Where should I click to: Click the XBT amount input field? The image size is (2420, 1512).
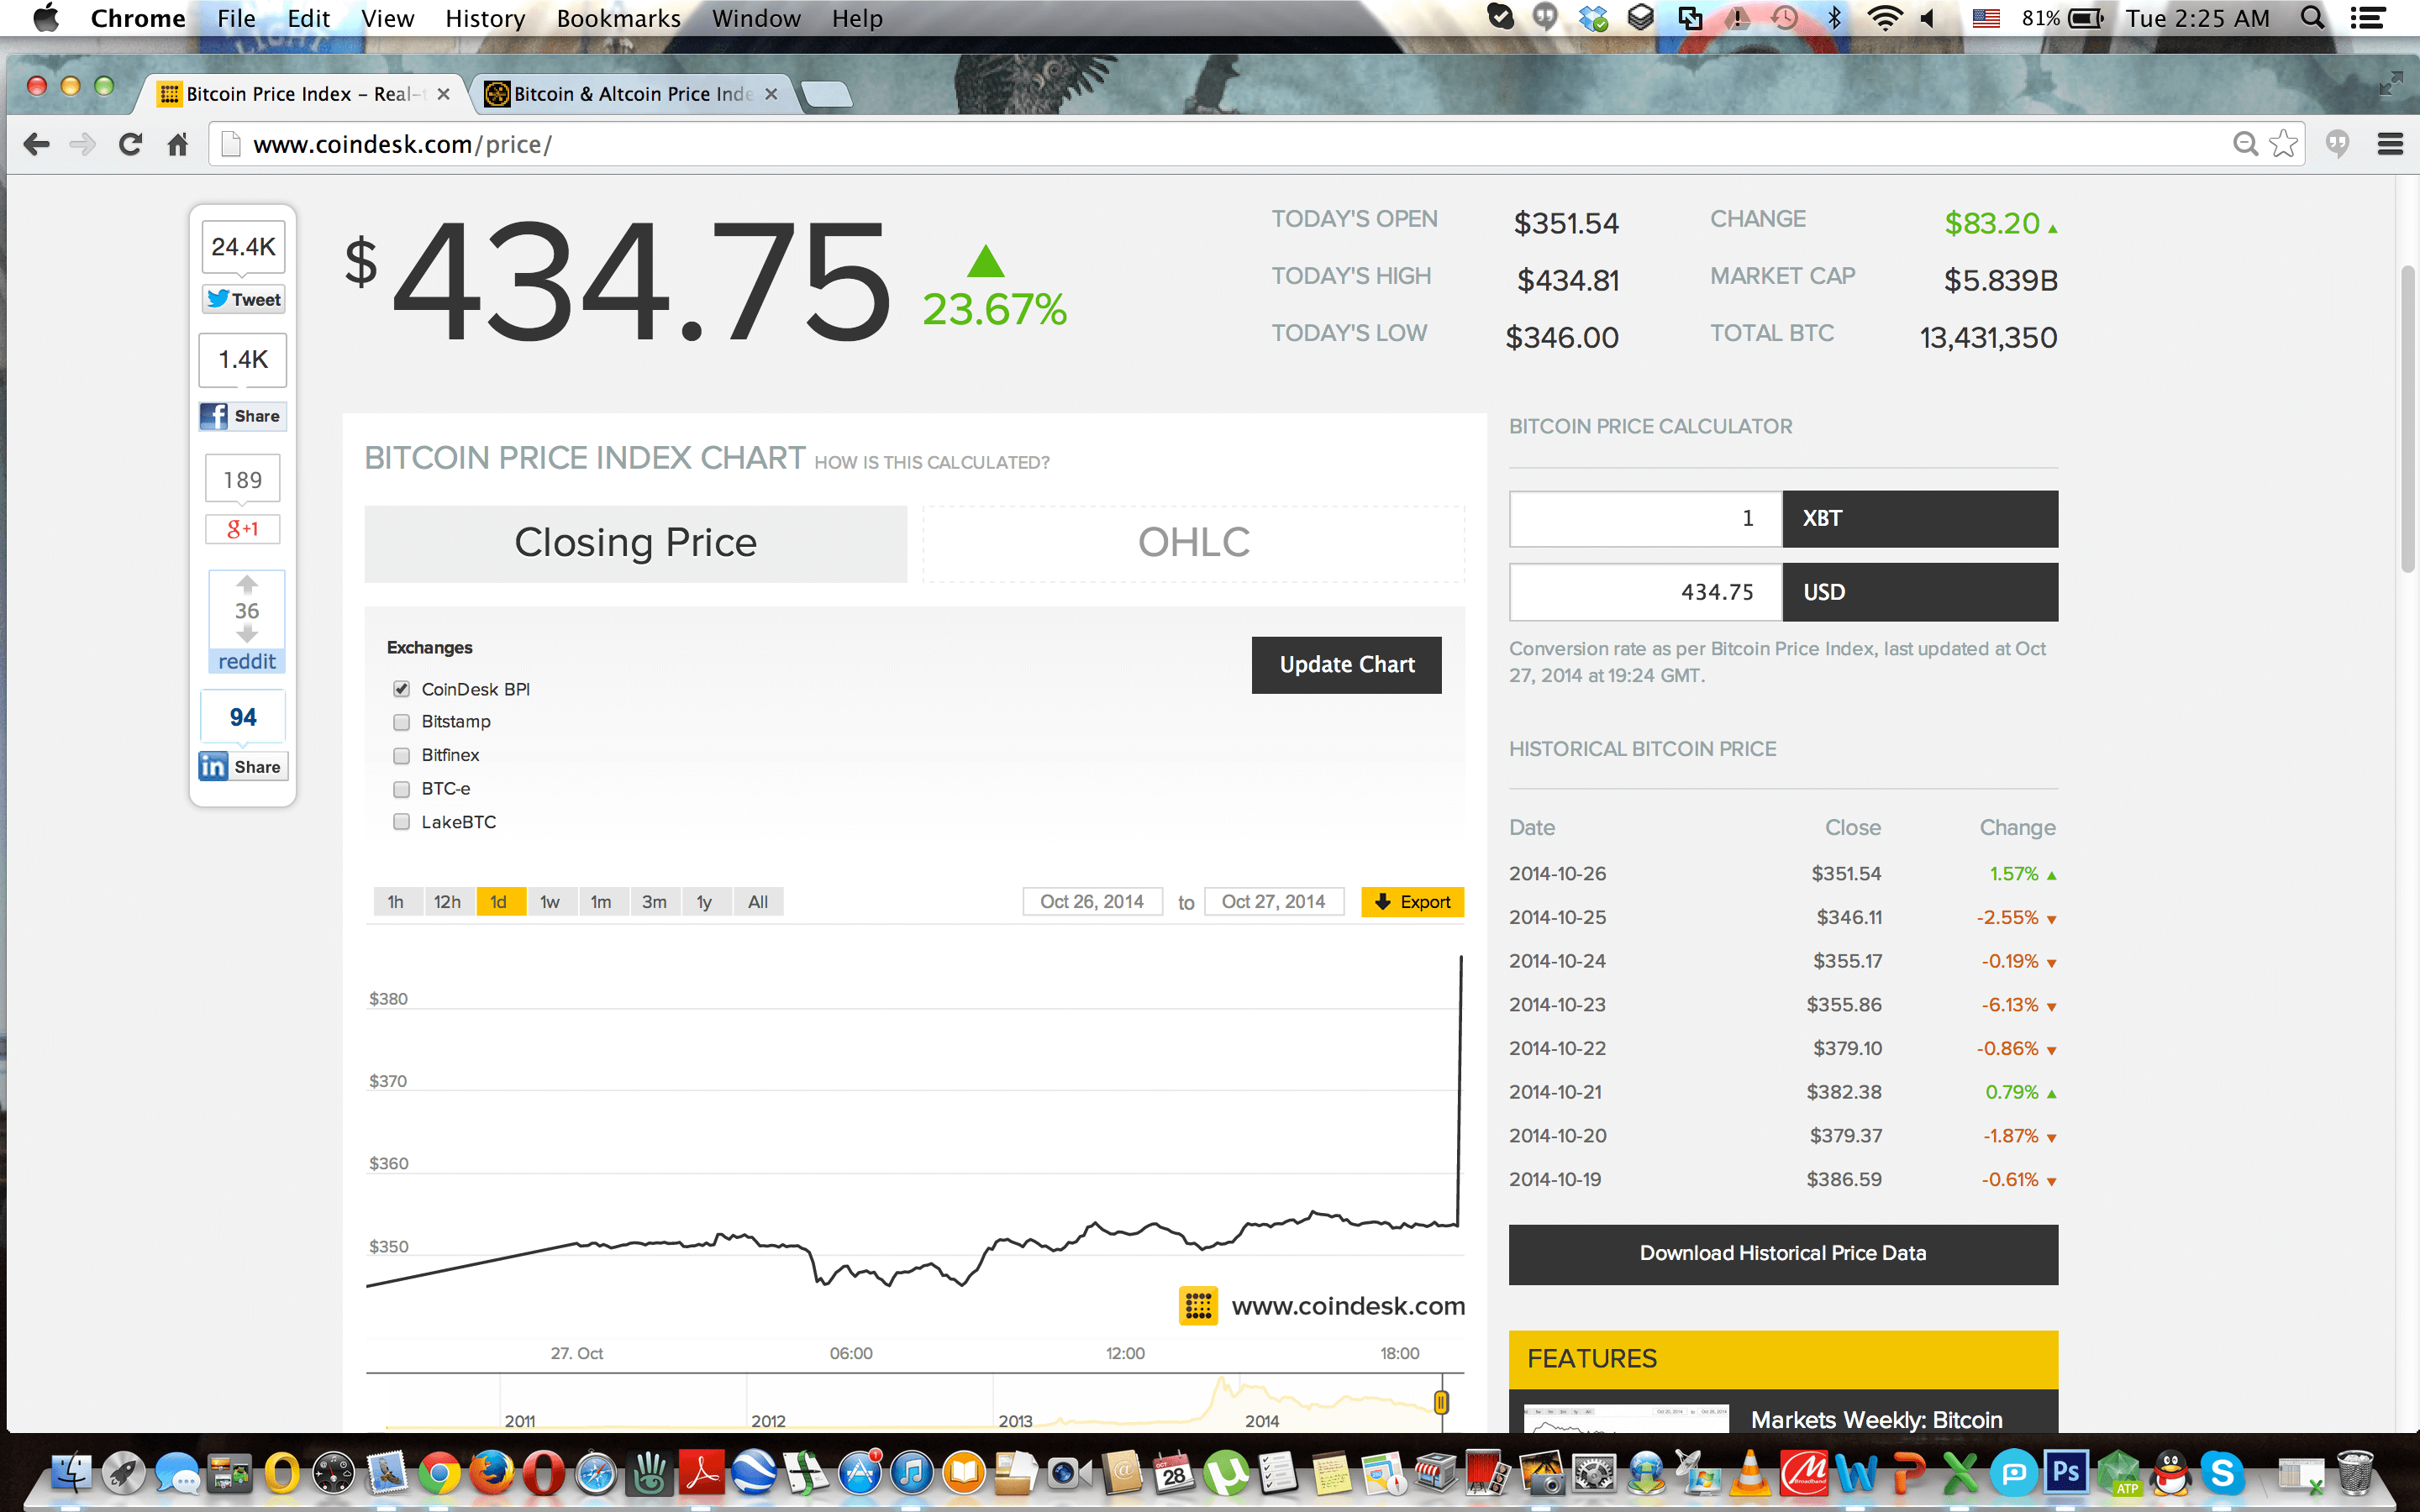pos(1646,518)
